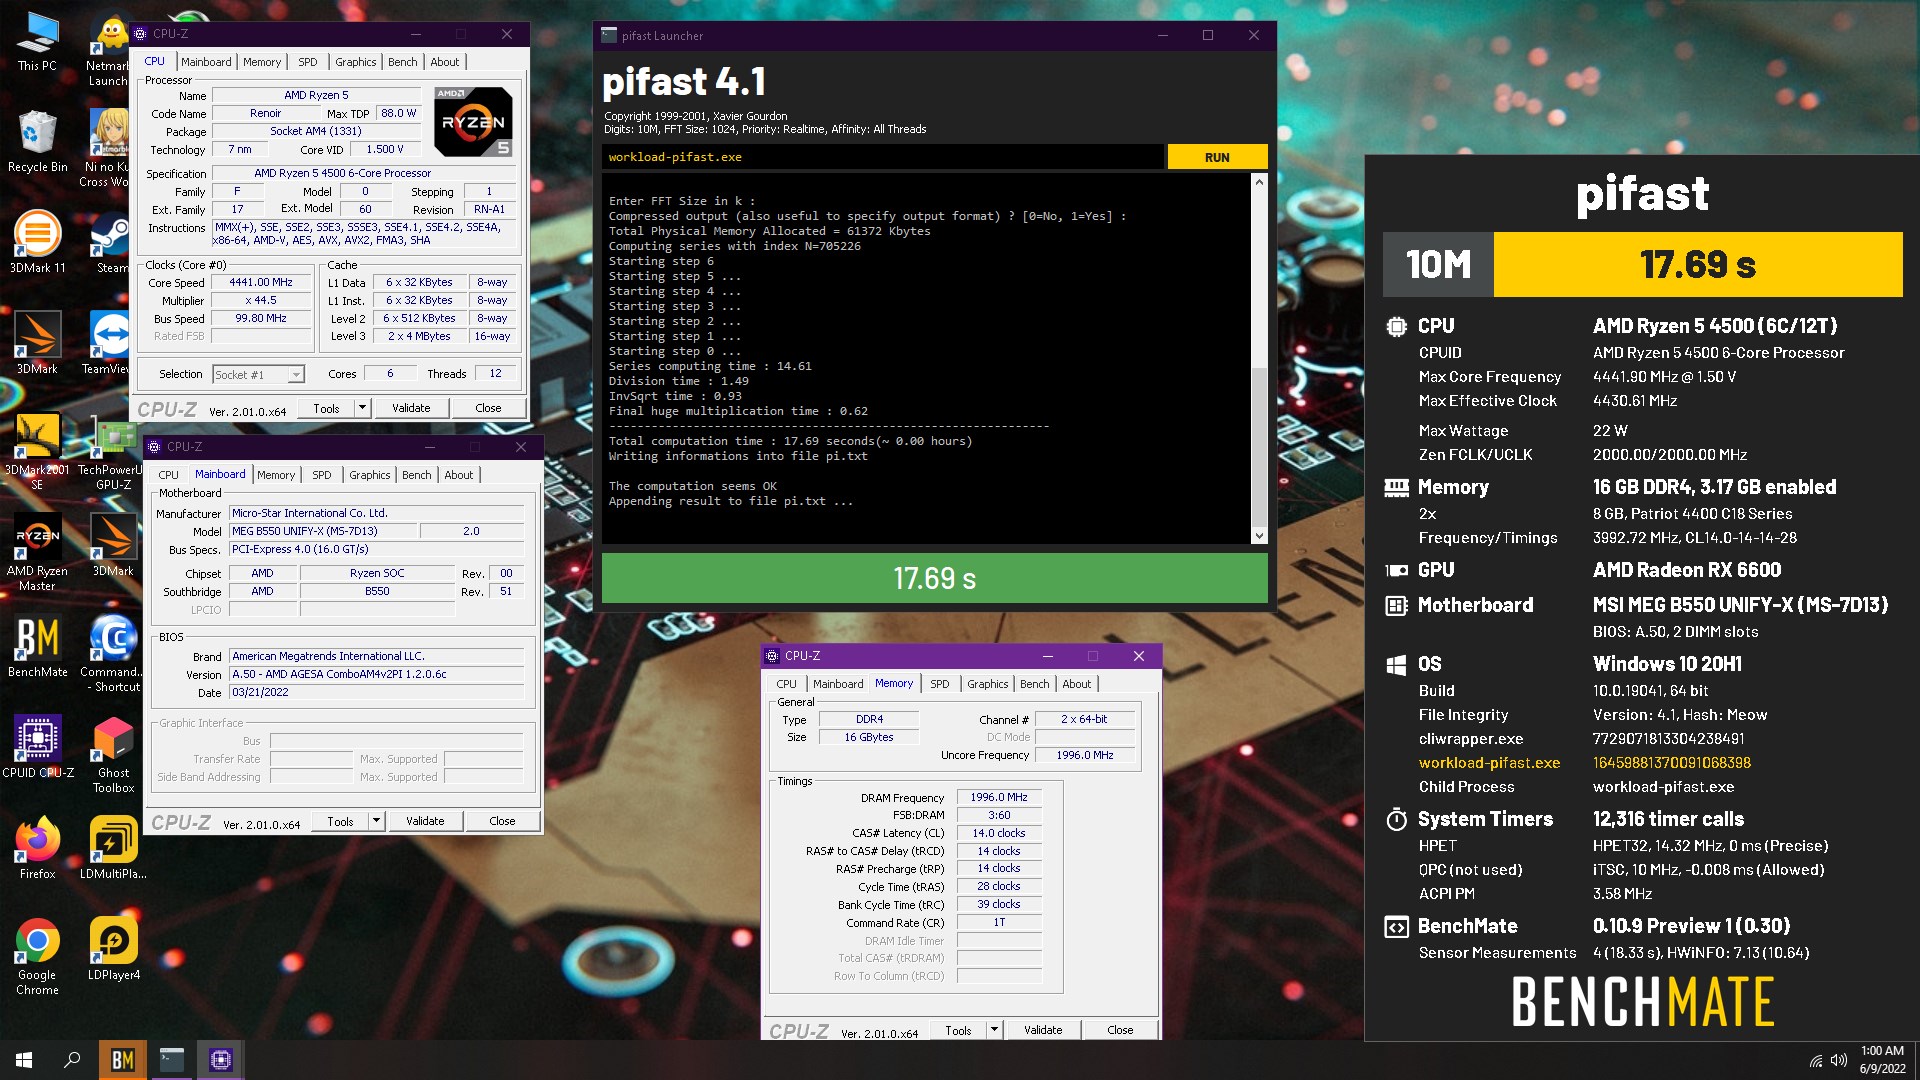The image size is (1920, 1080).
Task: Open Socket #1 selection dropdown in CPU-Z
Action: point(258,374)
